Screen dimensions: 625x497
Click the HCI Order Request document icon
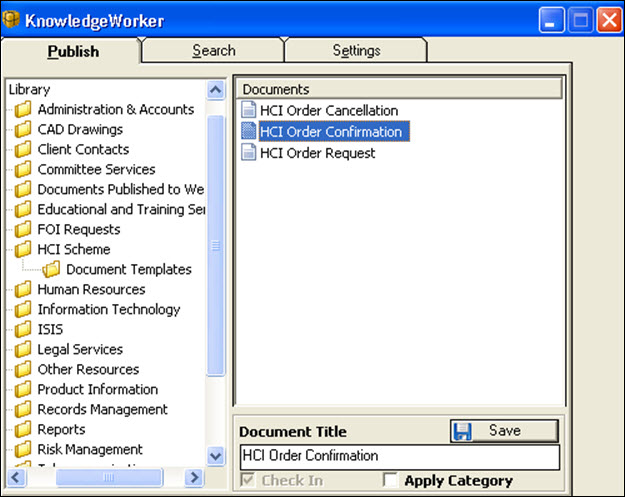pos(249,152)
